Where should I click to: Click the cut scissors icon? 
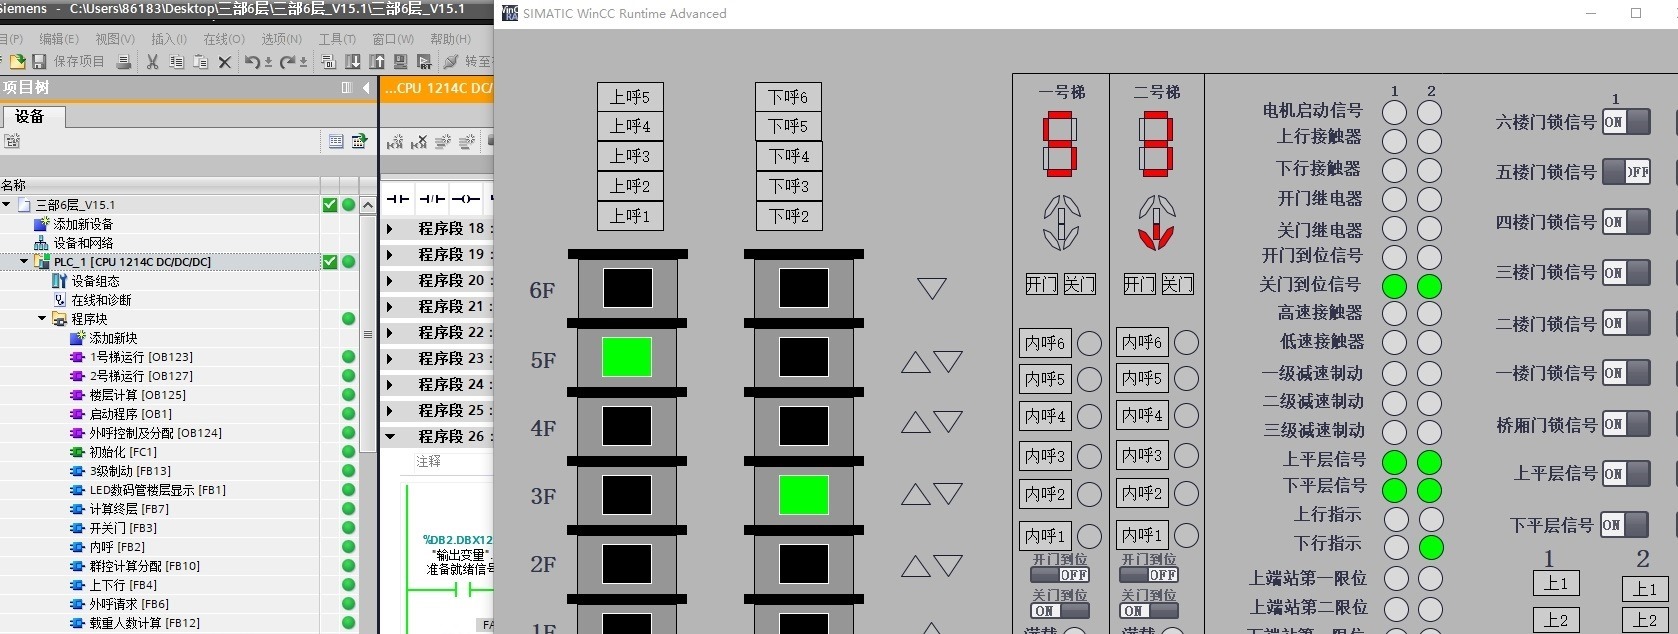[x=153, y=61]
